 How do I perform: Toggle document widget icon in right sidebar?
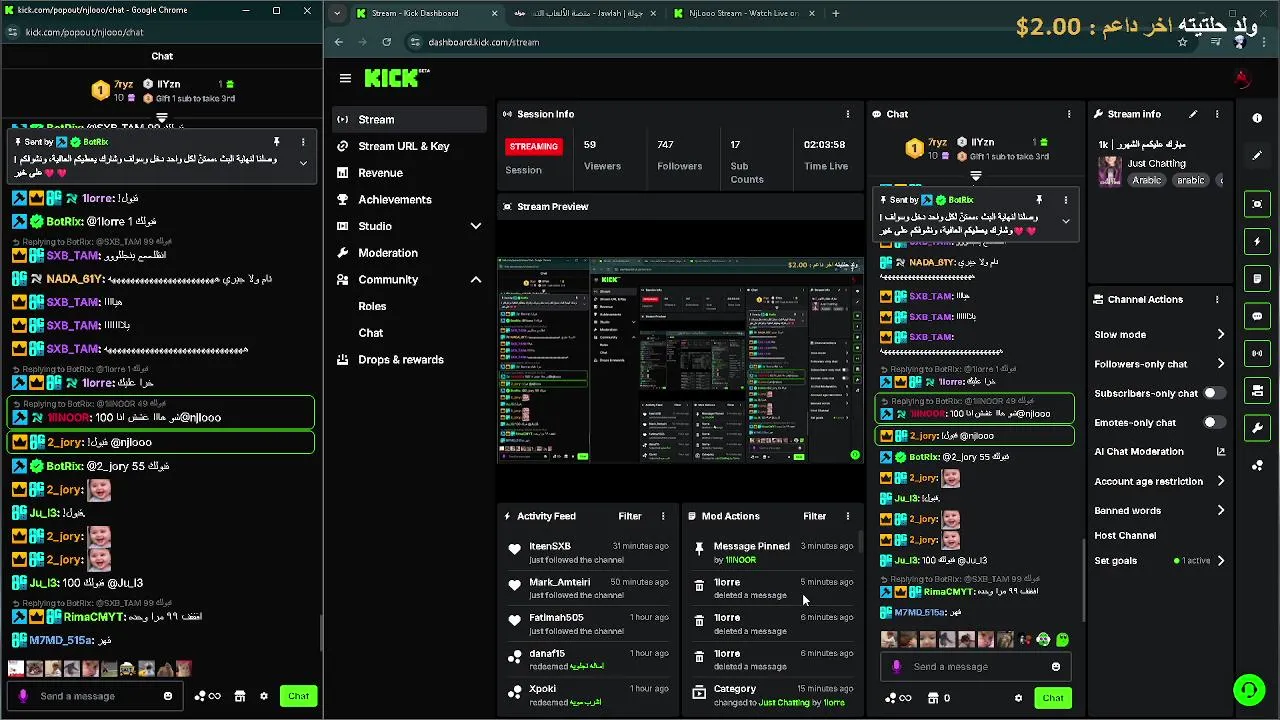[1257, 279]
